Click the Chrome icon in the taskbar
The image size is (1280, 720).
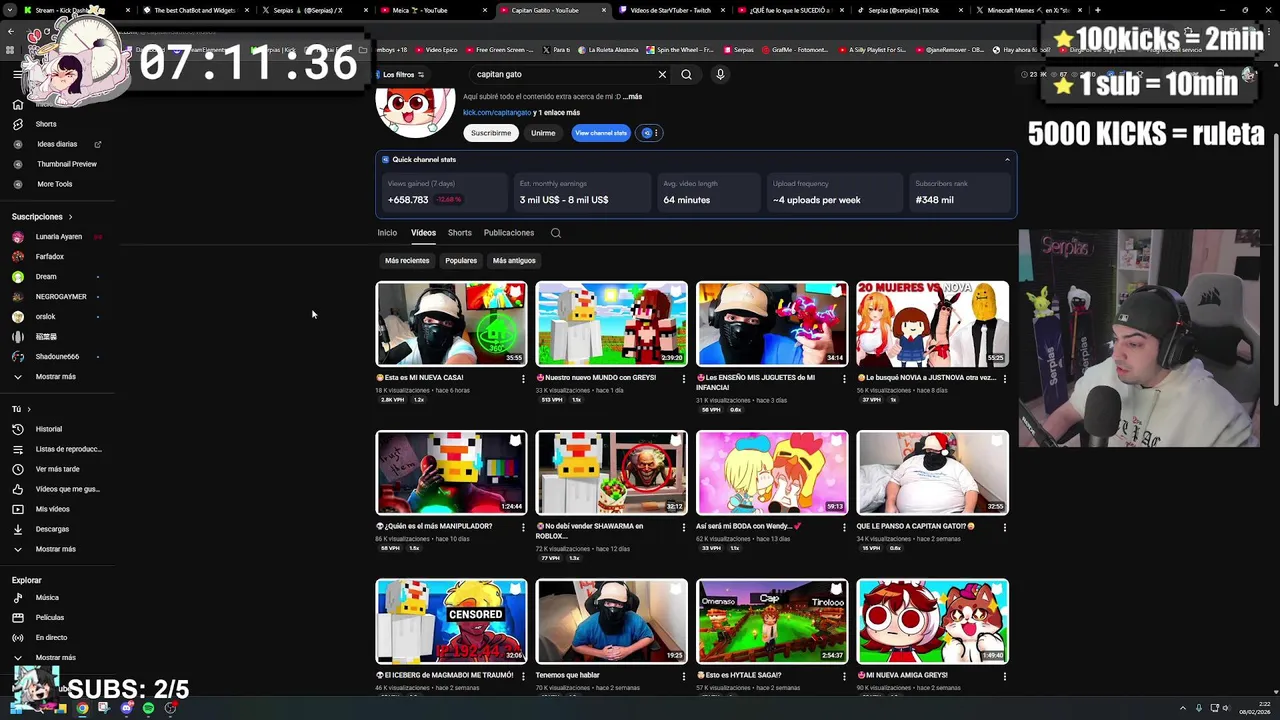tap(82, 708)
